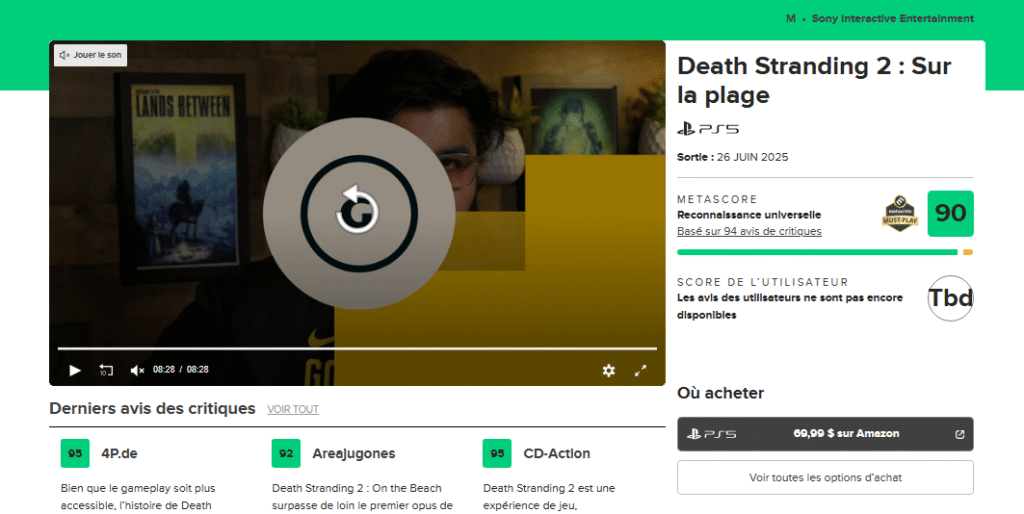Click the game title 'Death Stranding 2 : Sur la plage'
Image resolution: width=1024 pixels, height=514 pixels.
click(x=814, y=80)
